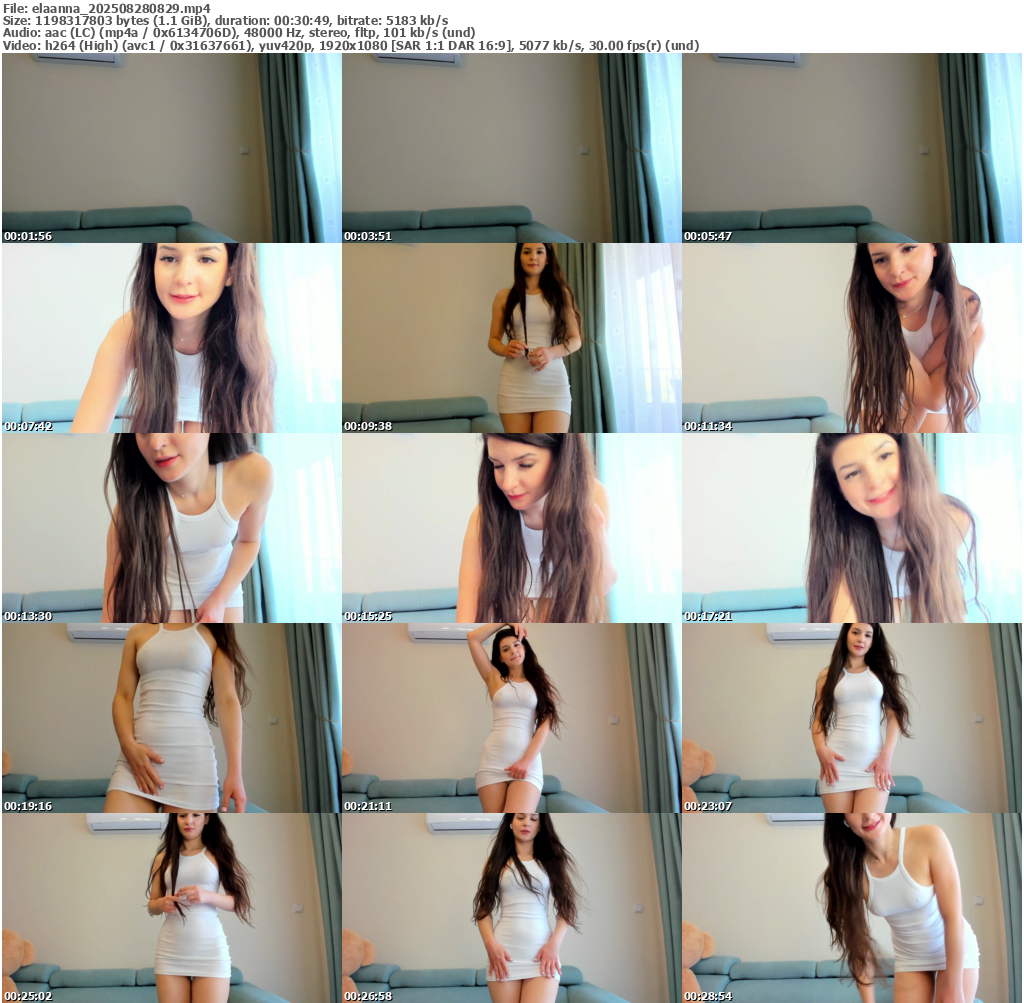Click the 00:28:54 timestamp label
Viewport: 1024px width, 1003px height.
(708, 996)
